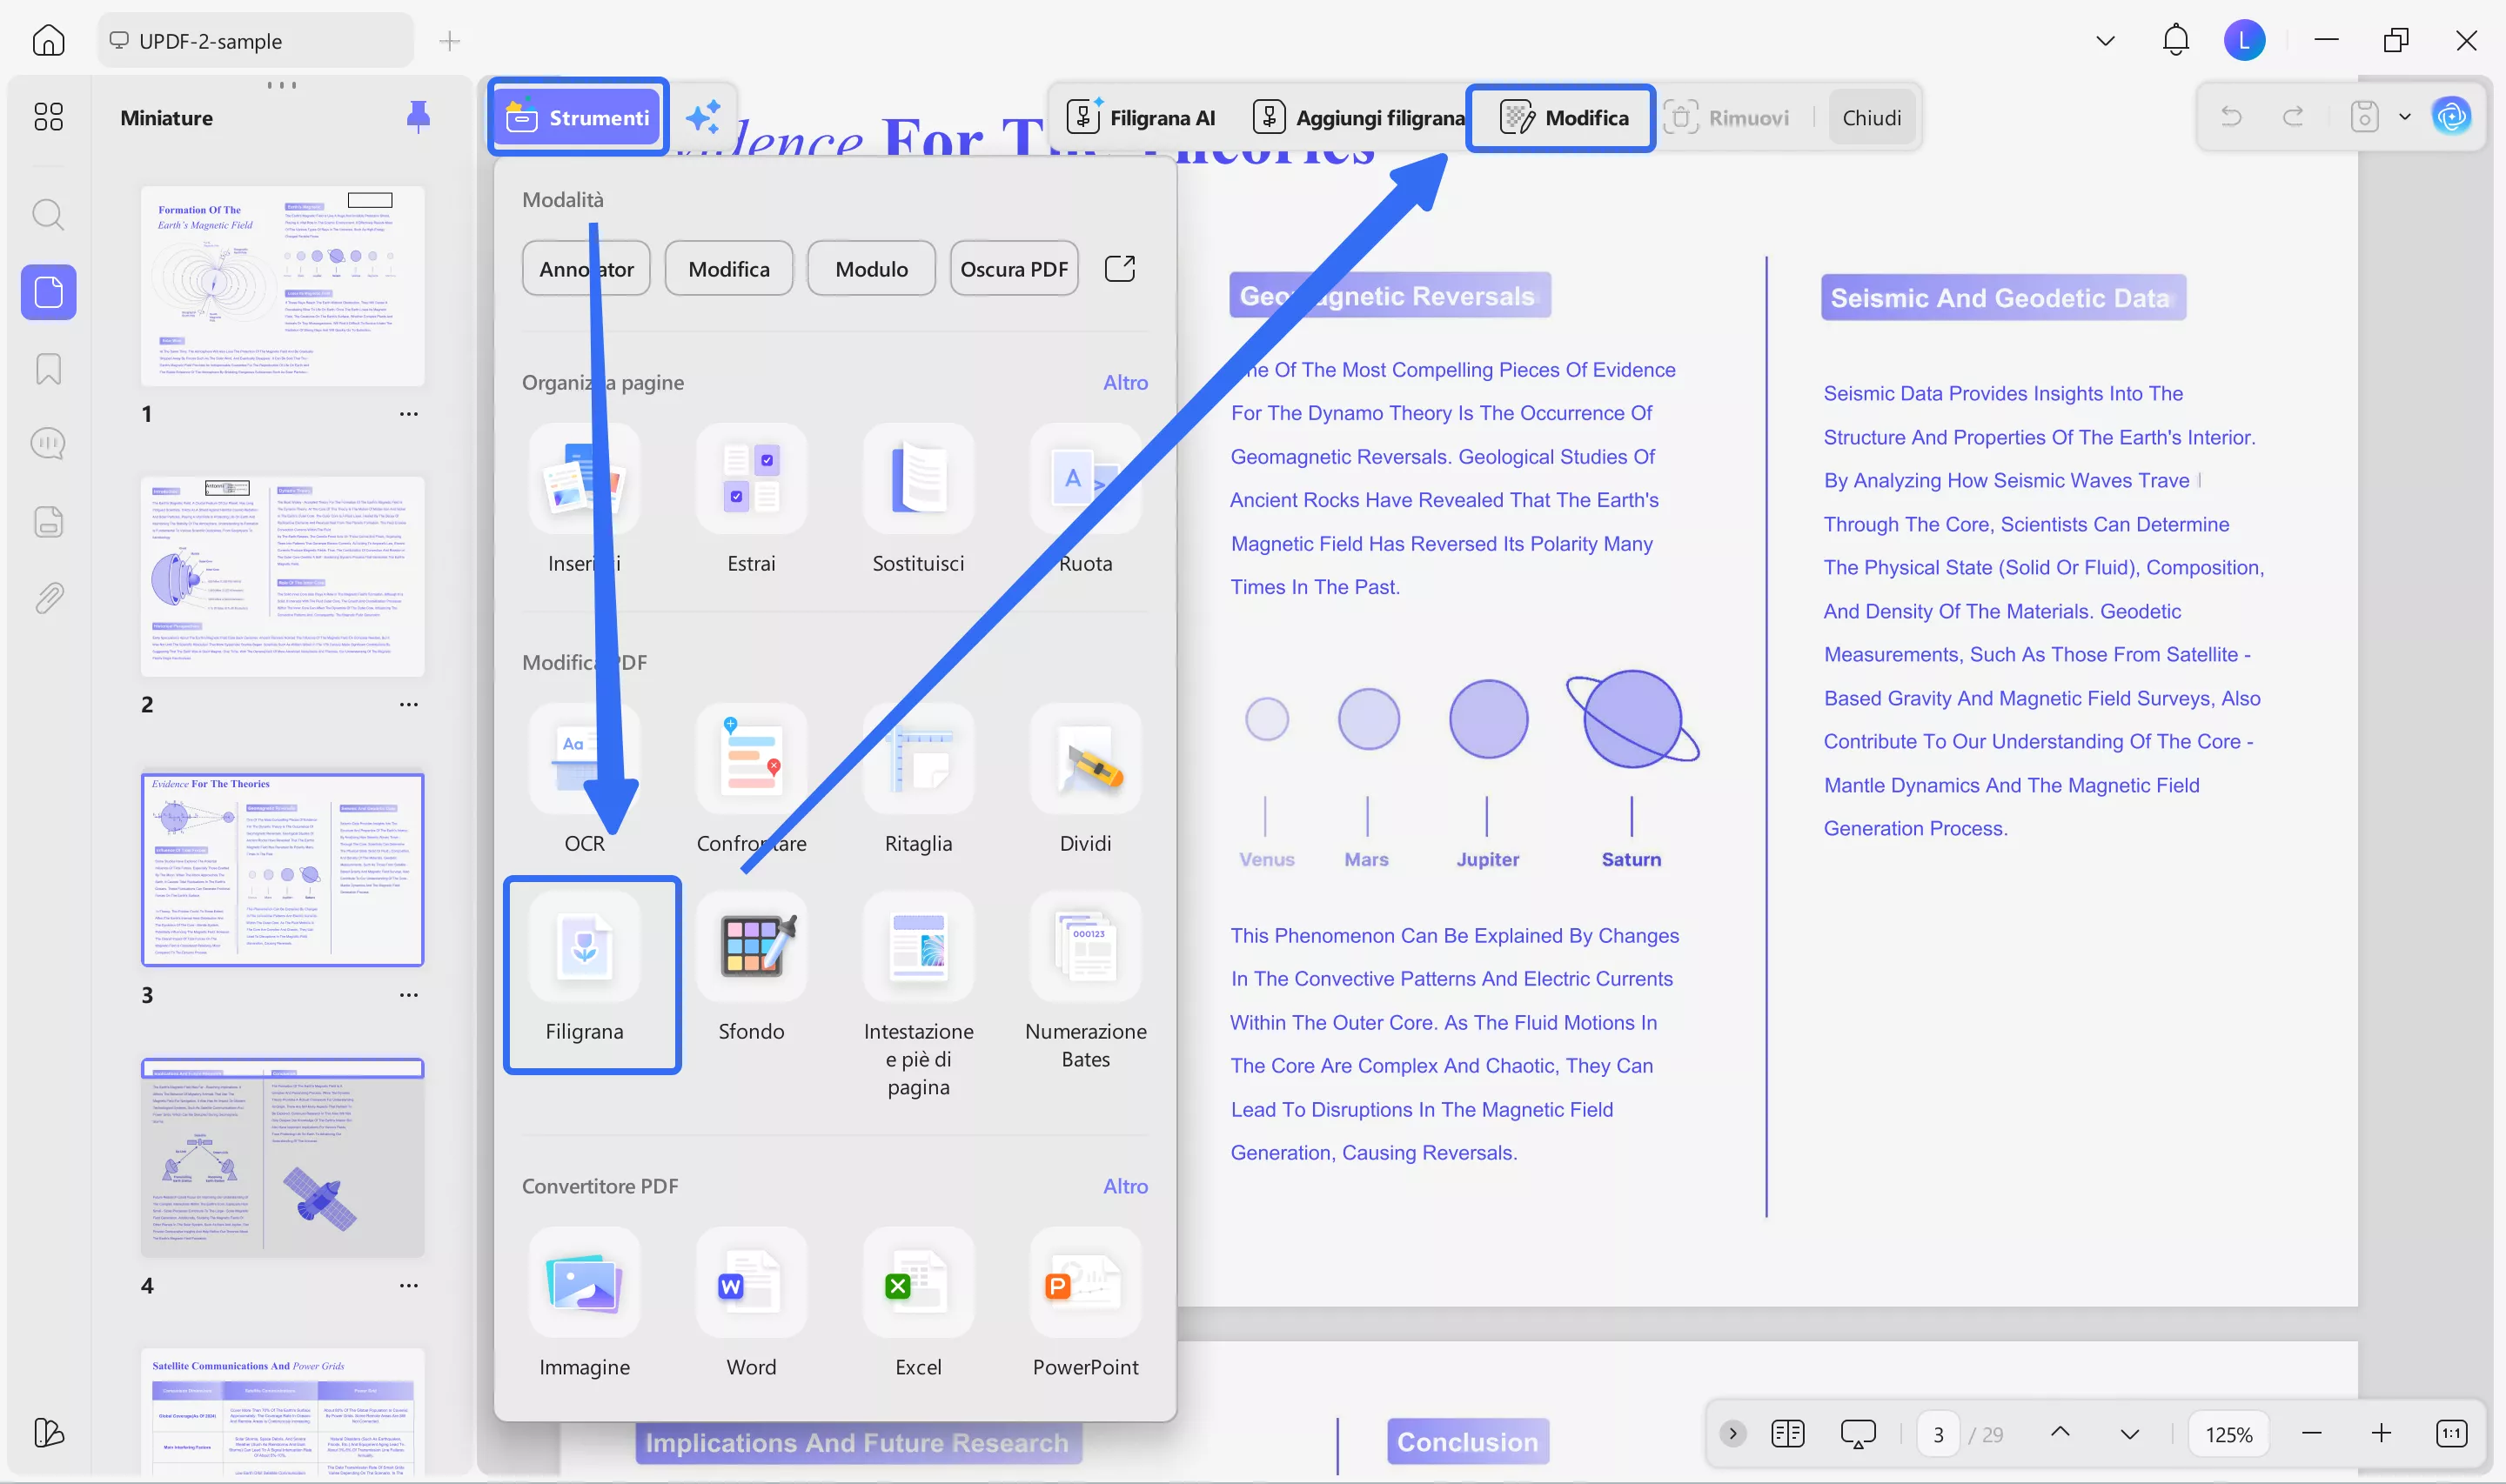2506x1484 pixels.
Task: Toggle the two-page reading view icon
Action: click(1787, 1433)
